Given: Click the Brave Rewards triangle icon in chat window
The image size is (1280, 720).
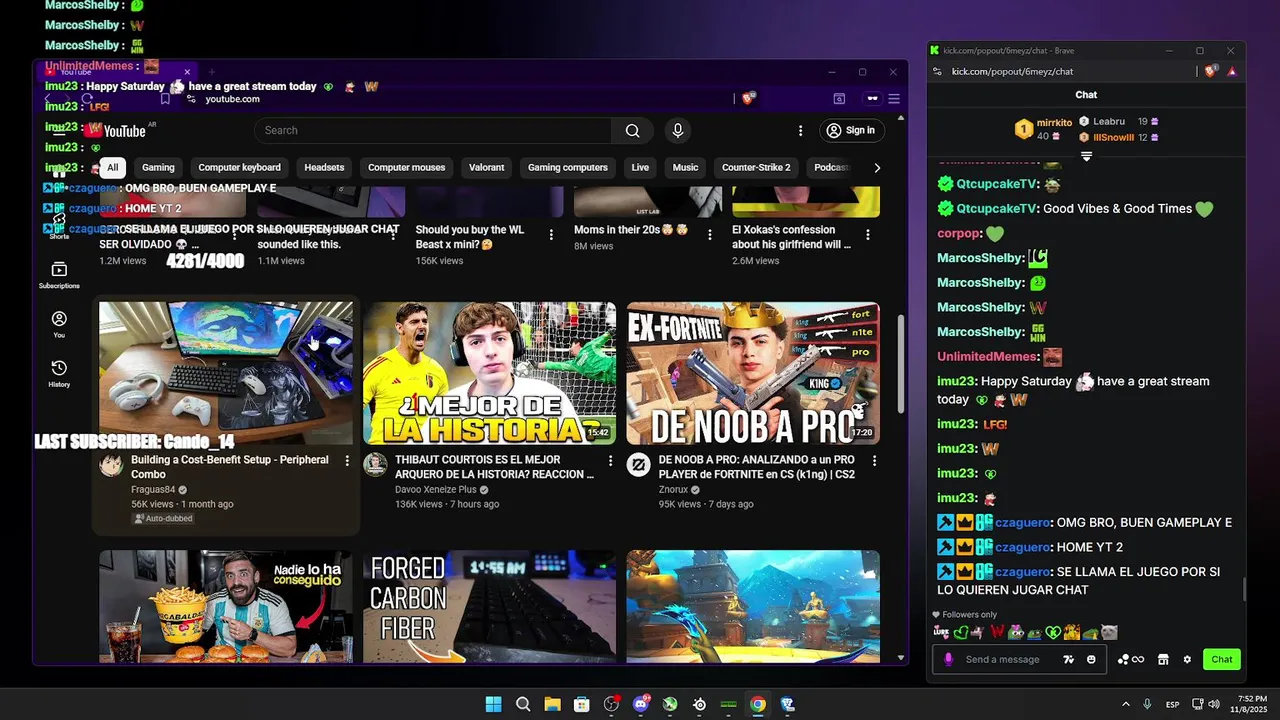Looking at the screenshot, I should 1232,71.
